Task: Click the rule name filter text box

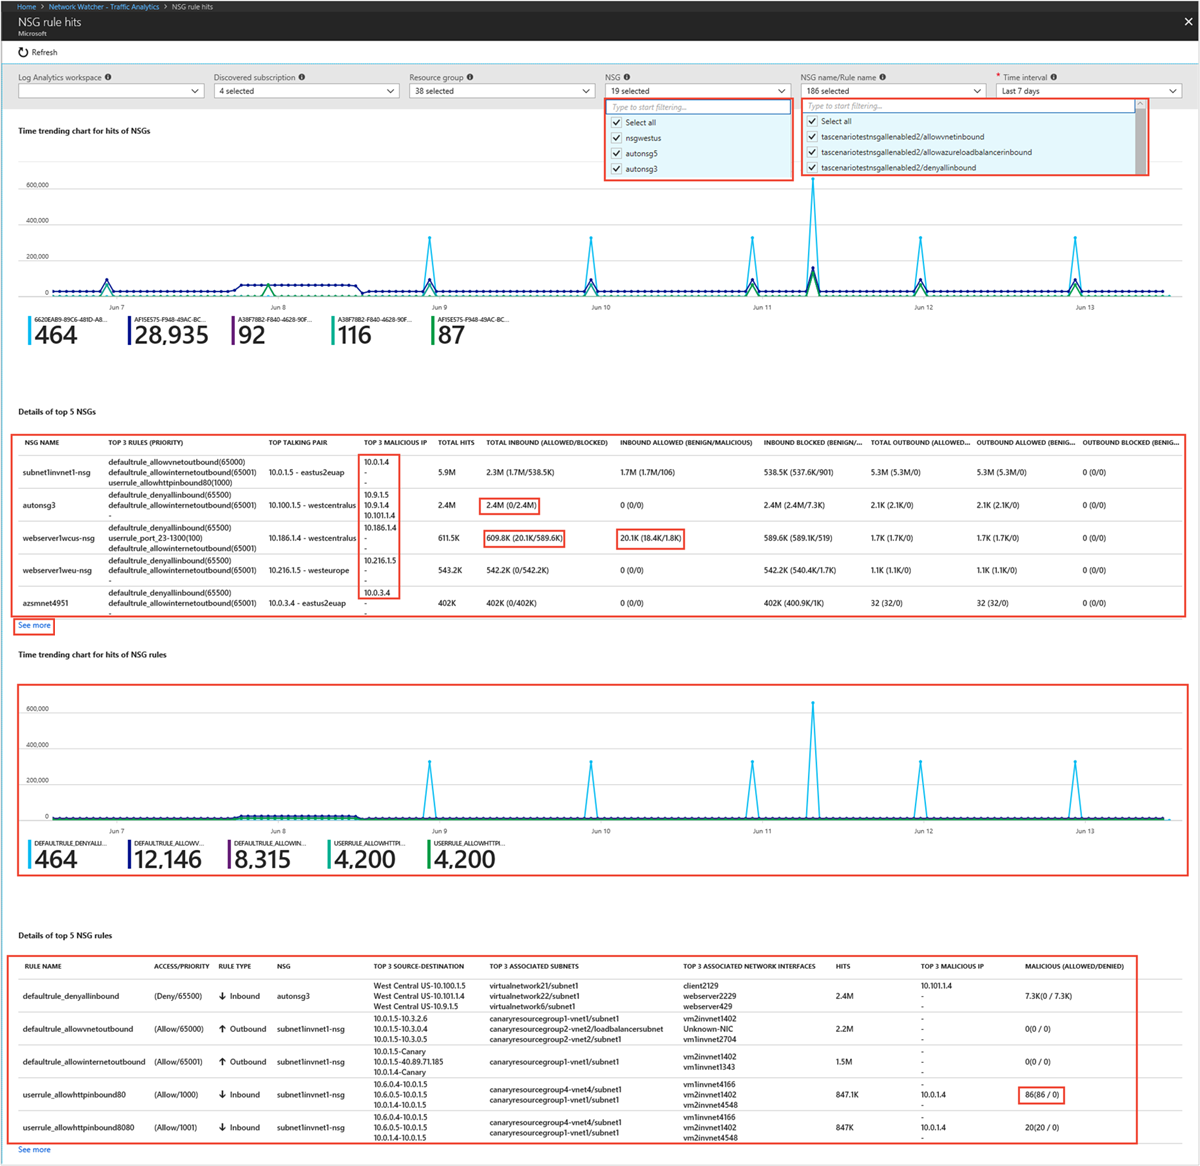Action: click(x=968, y=106)
